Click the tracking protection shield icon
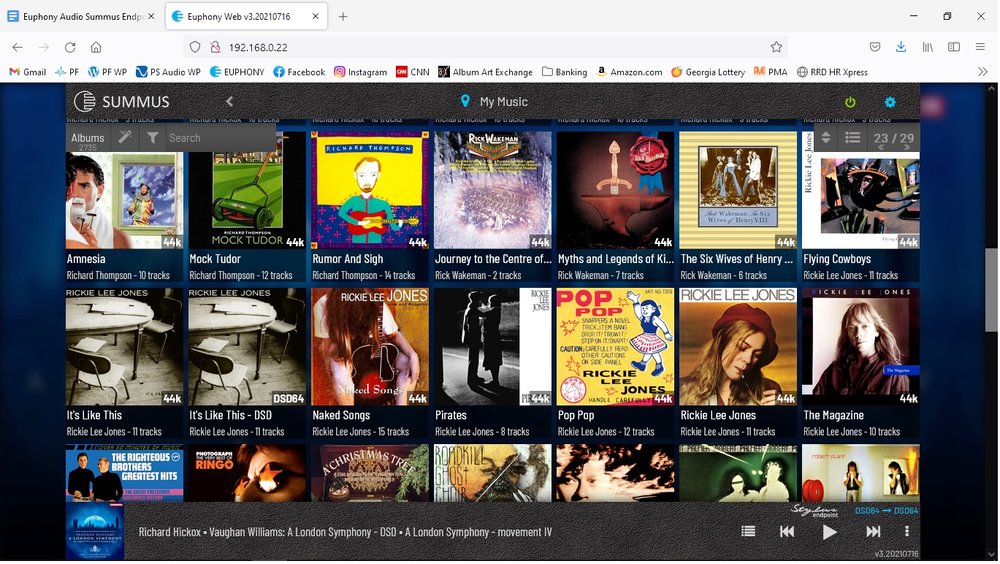The height and width of the screenshot is (564, 1000). pyautogui.click(x=195, y=47)
